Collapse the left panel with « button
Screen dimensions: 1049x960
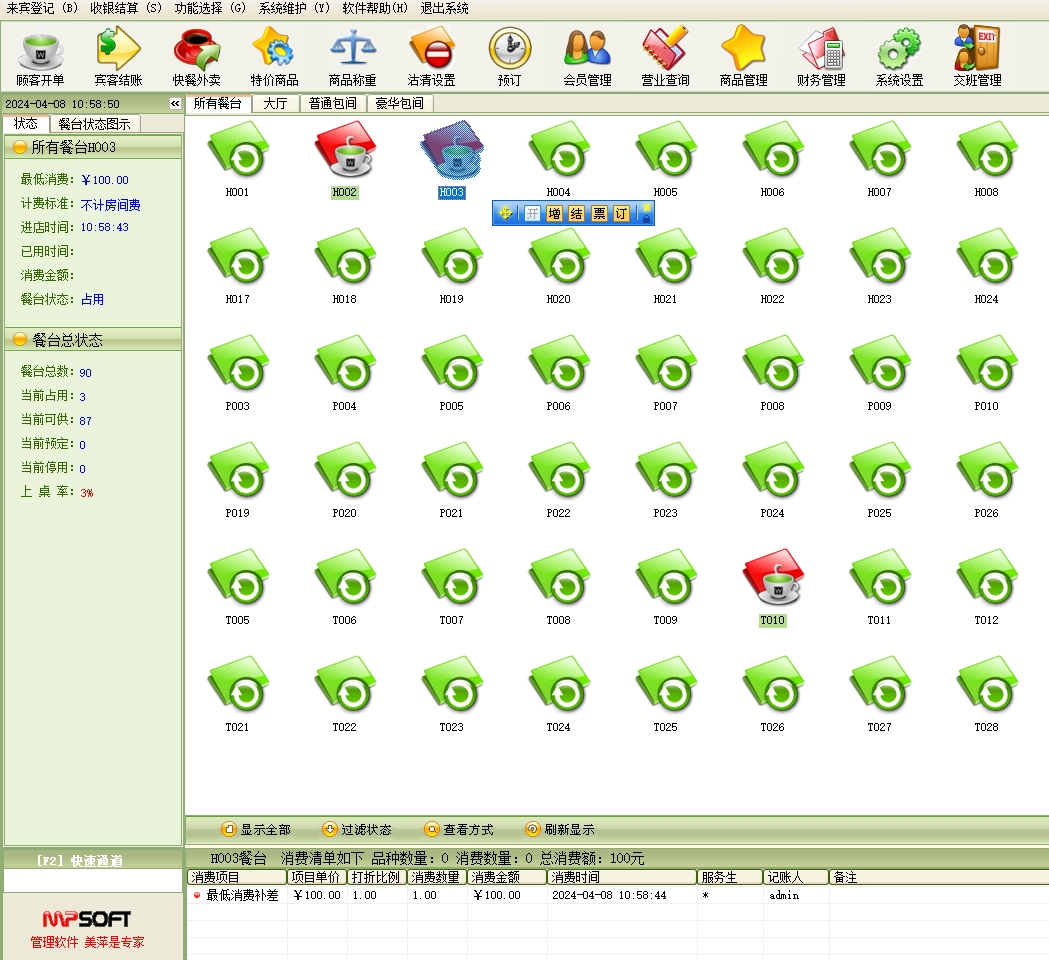[x=175, y=104]
